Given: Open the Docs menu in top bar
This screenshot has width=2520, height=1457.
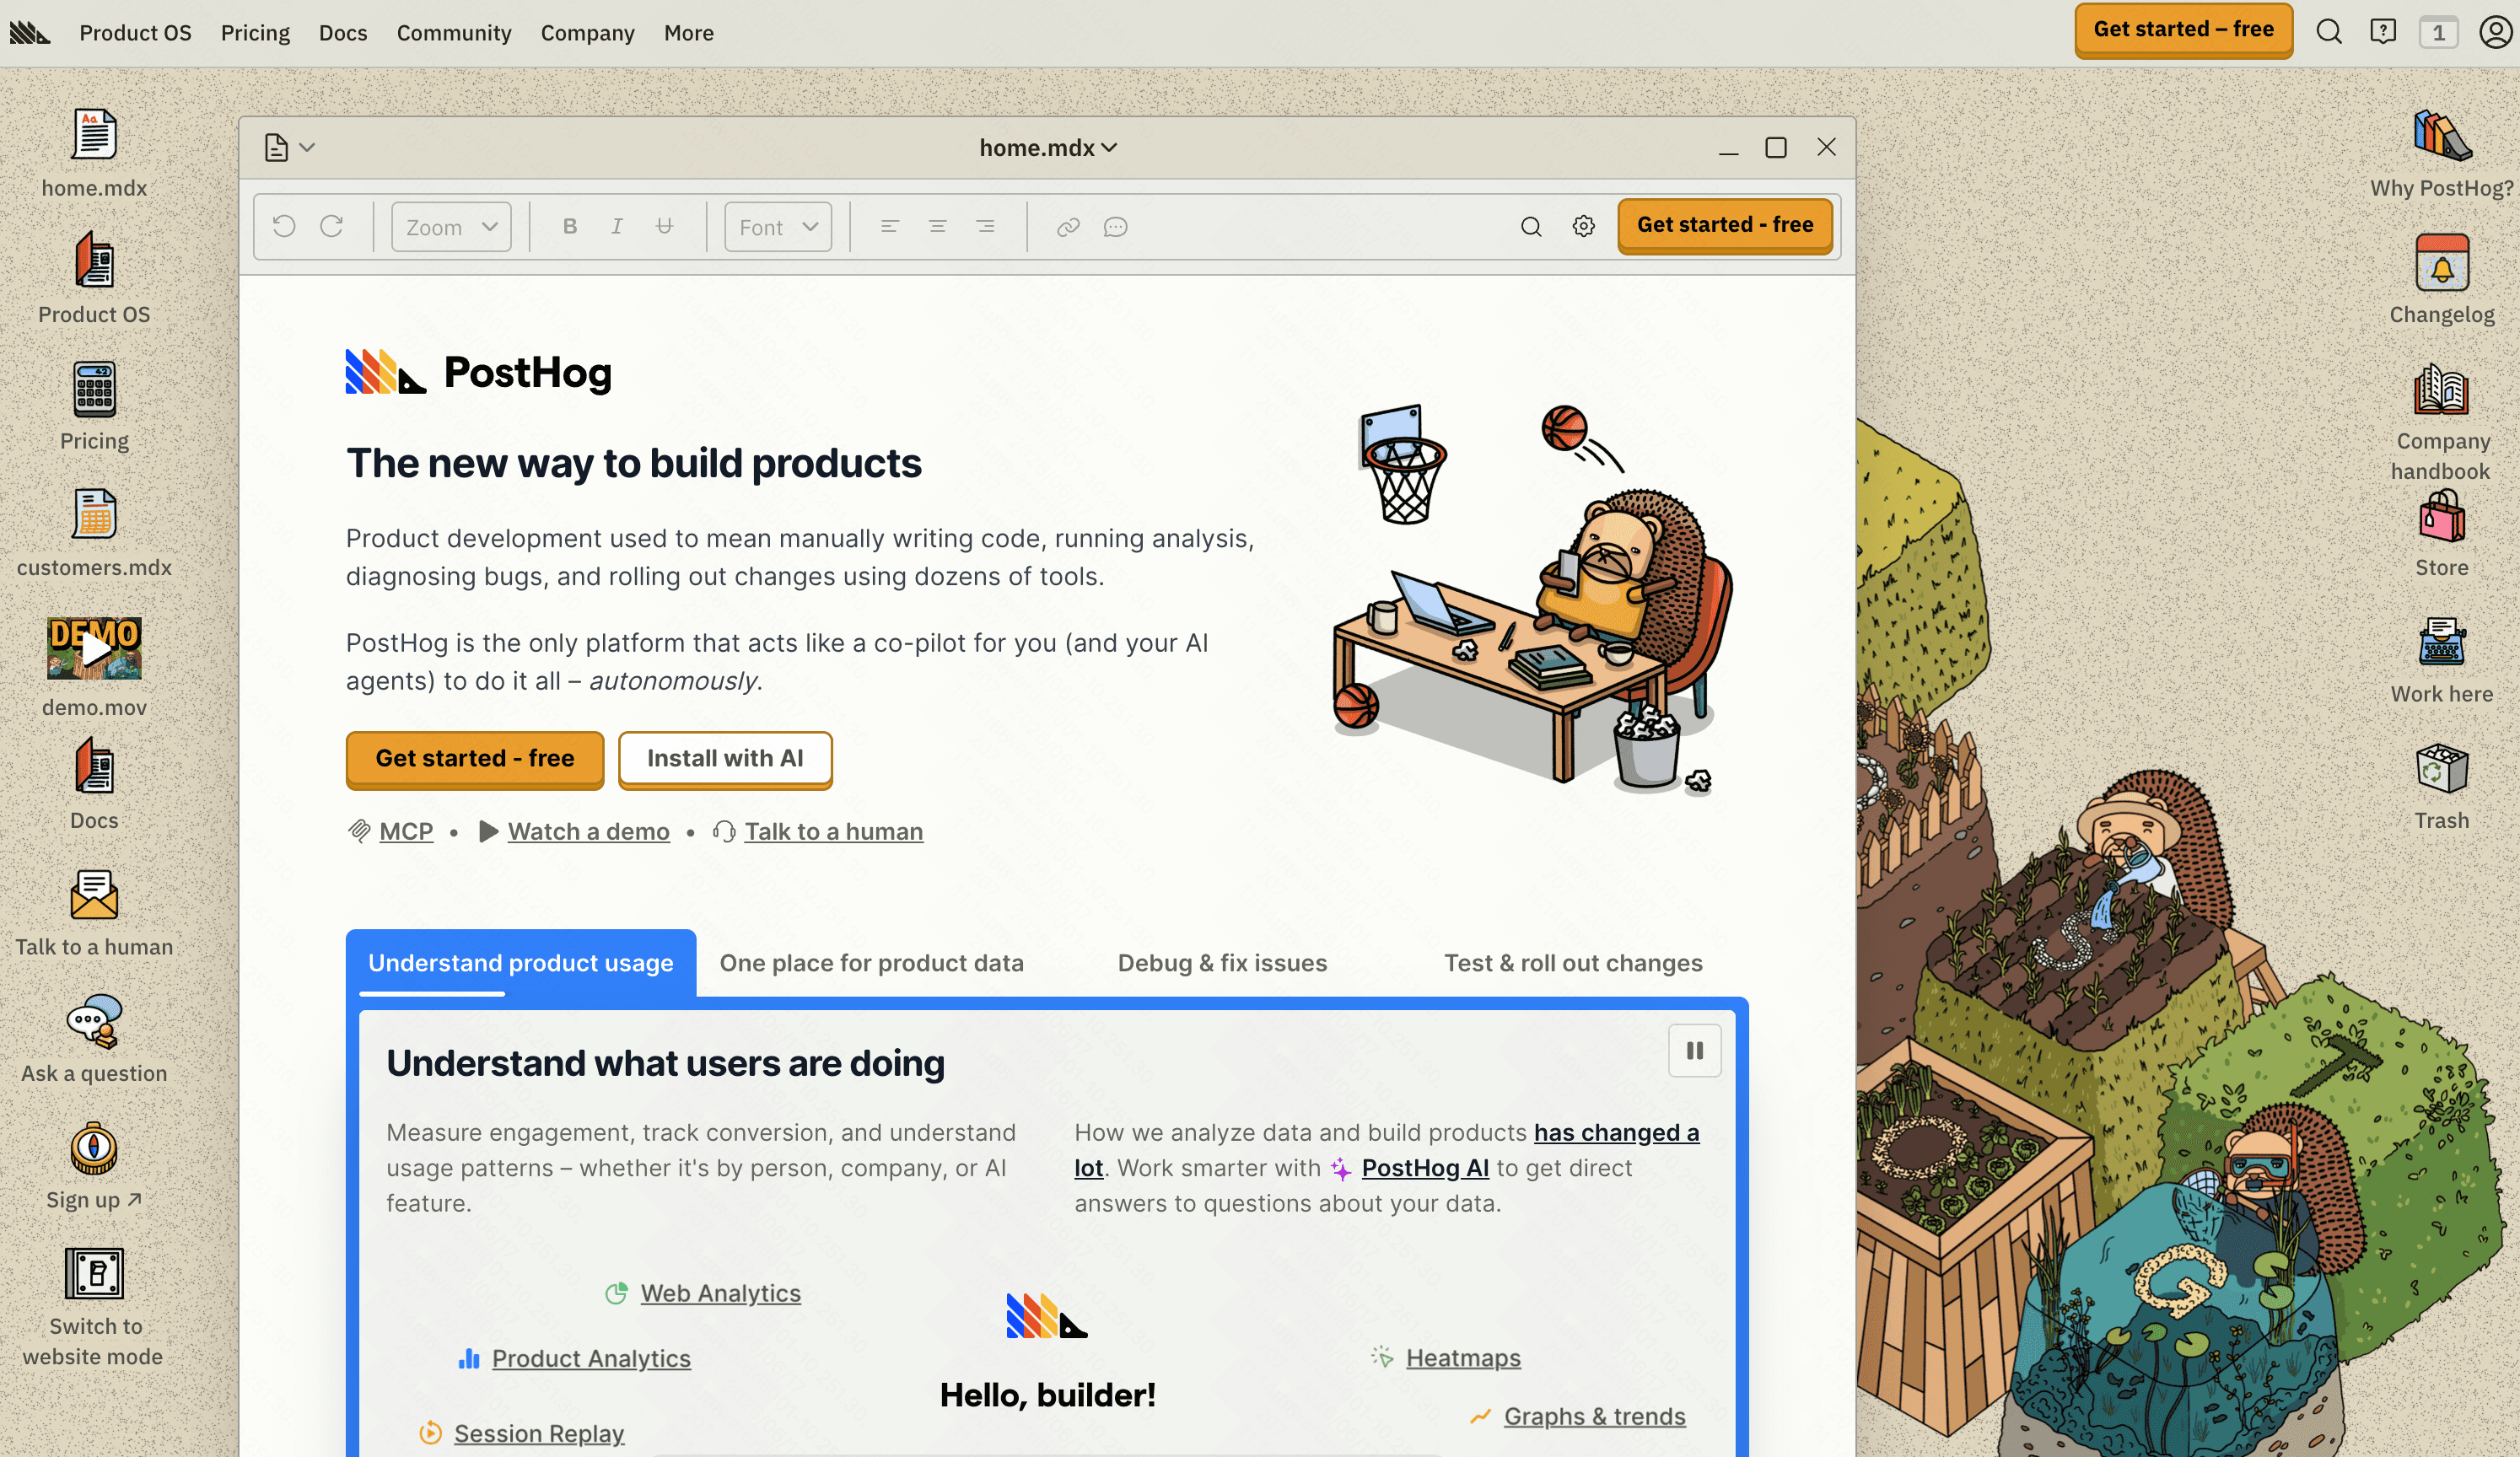Looking at the screenshot, I should tap(343, 33).
